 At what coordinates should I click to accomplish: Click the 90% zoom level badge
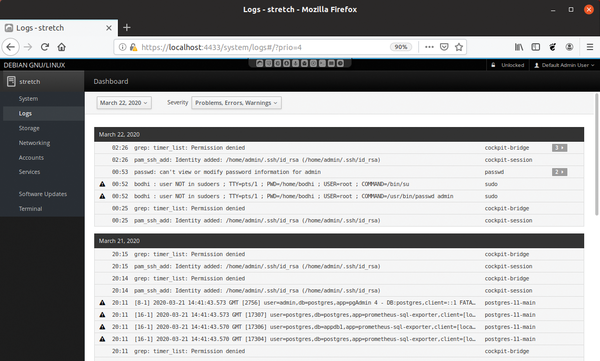[401, 47]
